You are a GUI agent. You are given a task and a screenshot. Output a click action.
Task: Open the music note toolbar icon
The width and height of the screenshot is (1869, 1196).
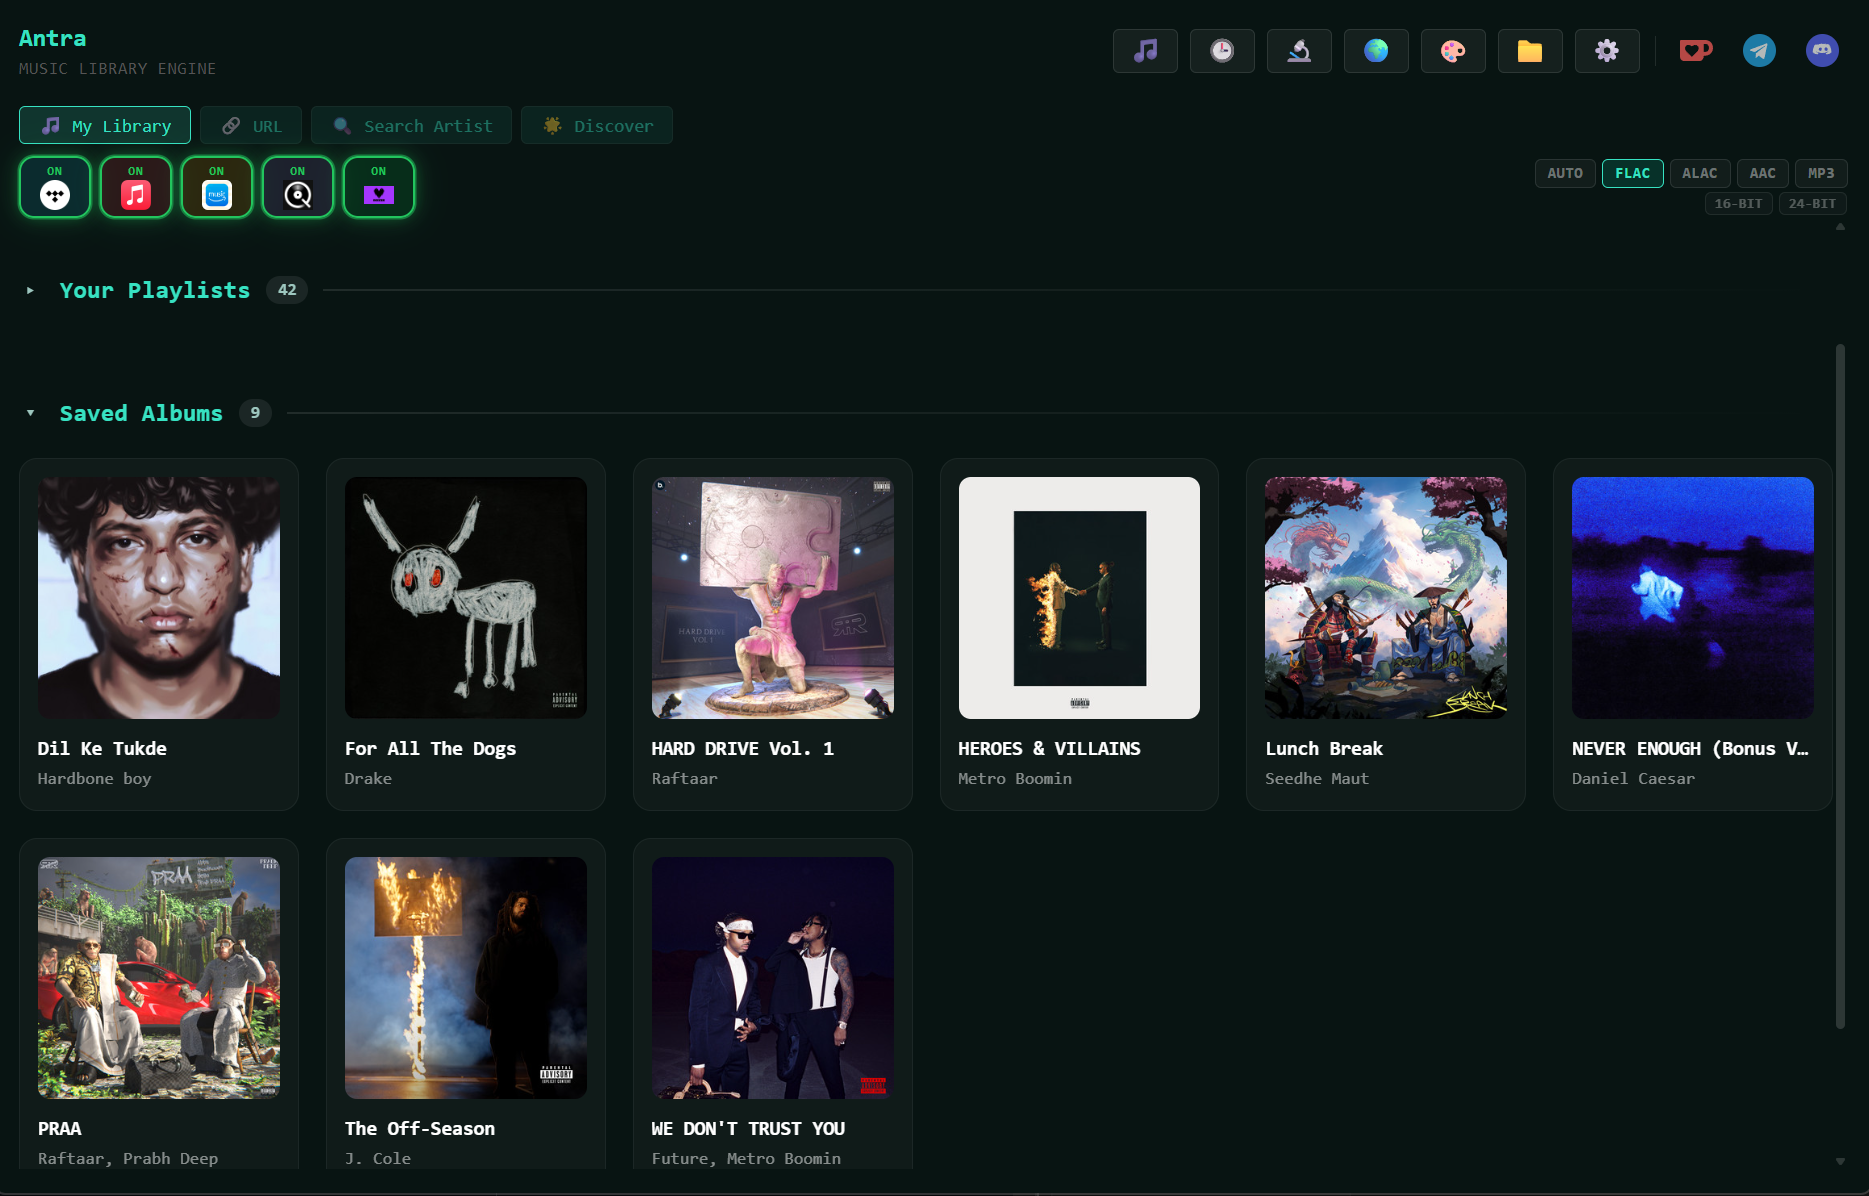pos(1145,51)
